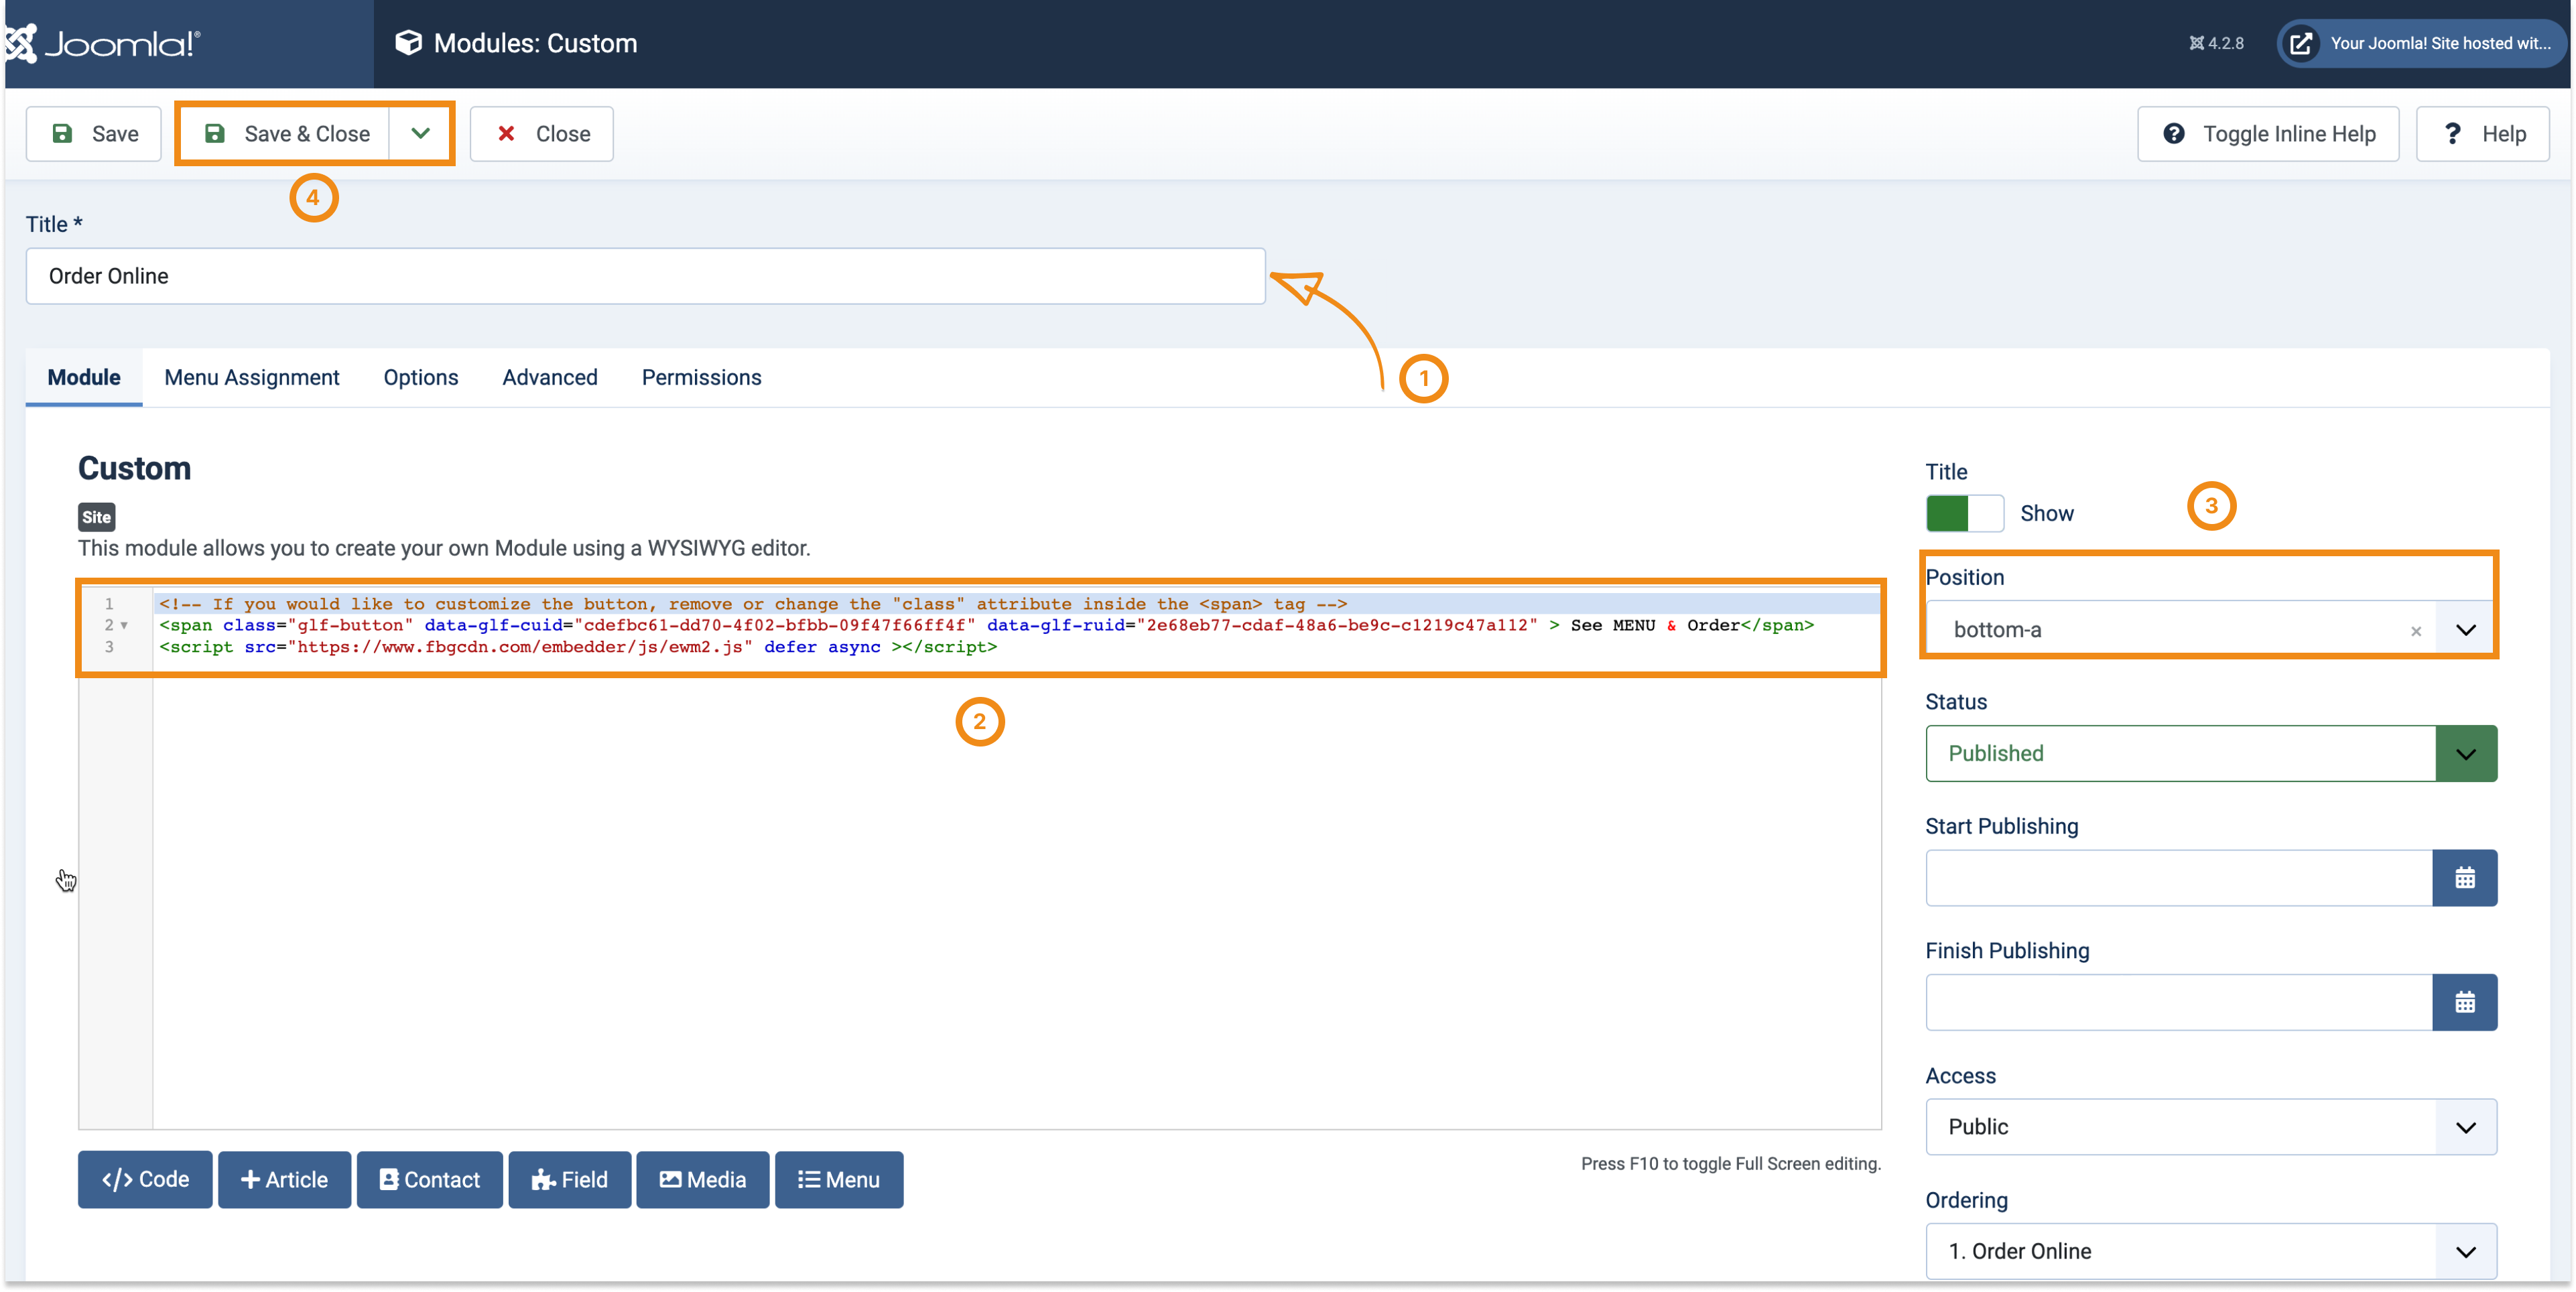Open the Menu Assignment tab

[x=252, y=377]
